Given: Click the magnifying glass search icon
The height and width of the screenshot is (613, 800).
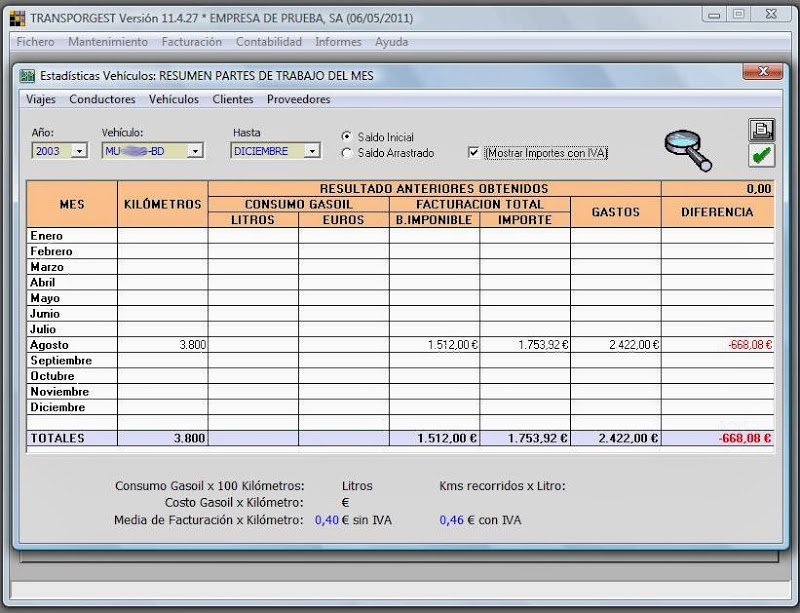Looking at the screenshot, I should click(688, 151).
